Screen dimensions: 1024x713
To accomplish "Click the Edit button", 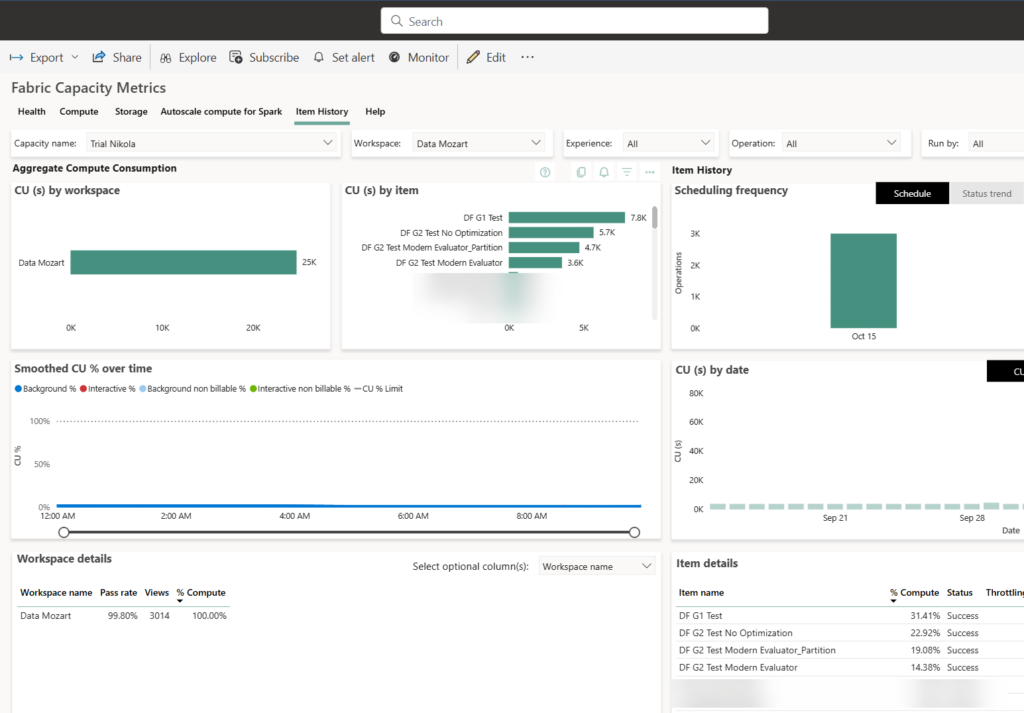I will (486, 57).
